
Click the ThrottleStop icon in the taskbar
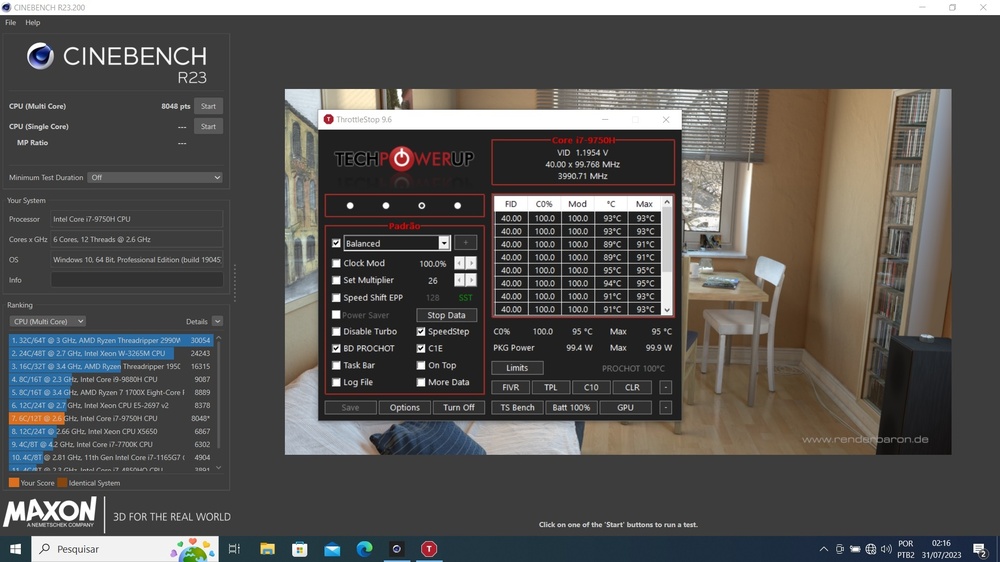point(429,549)
